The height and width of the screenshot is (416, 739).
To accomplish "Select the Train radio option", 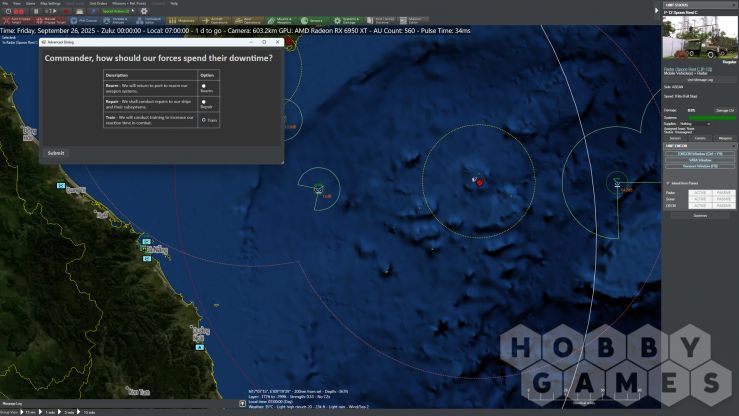I will click(x=204, y=120).
